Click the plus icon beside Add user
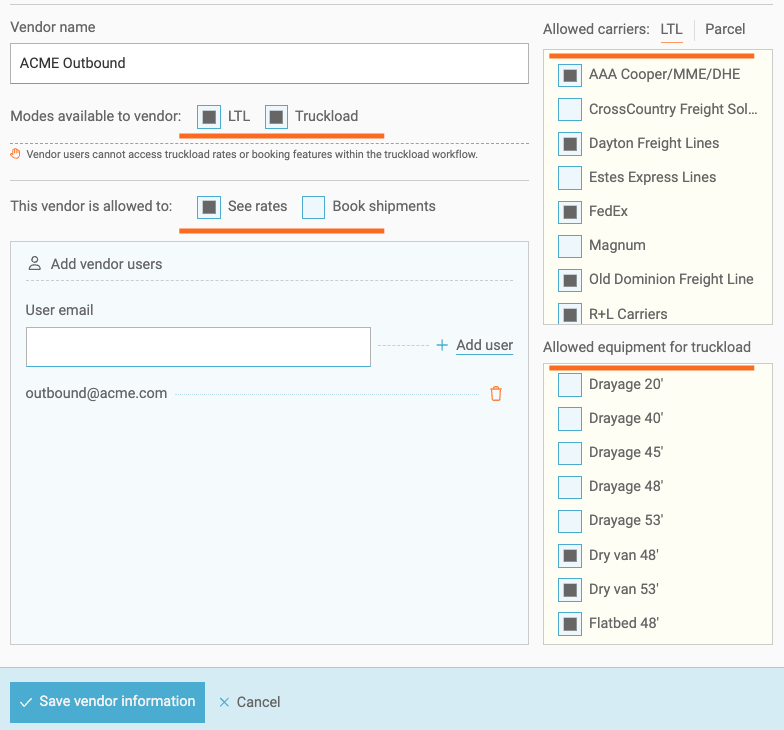 tap(442, 345)
